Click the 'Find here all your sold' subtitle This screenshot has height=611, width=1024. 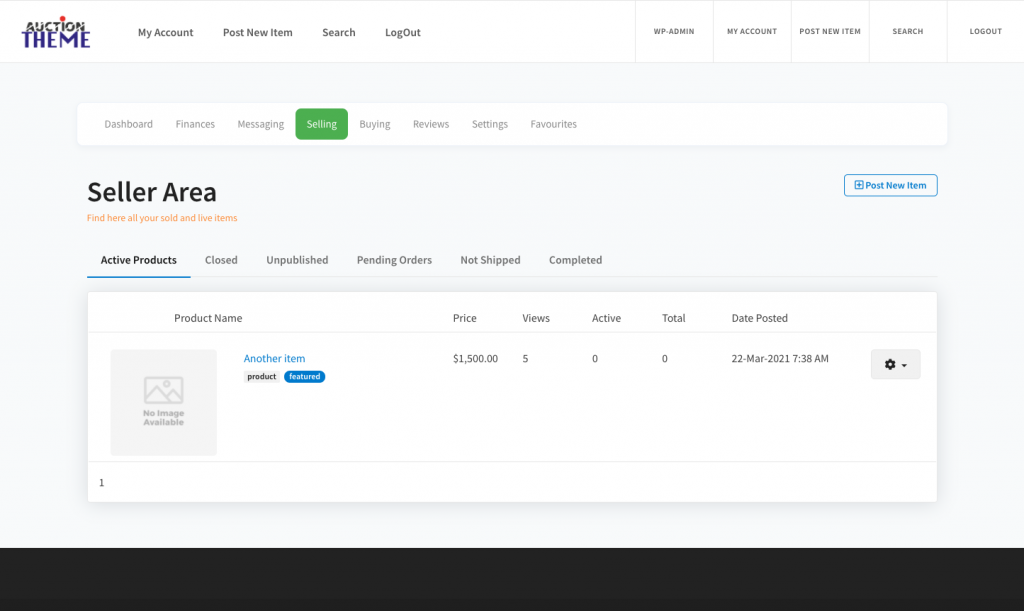point(162,218)
